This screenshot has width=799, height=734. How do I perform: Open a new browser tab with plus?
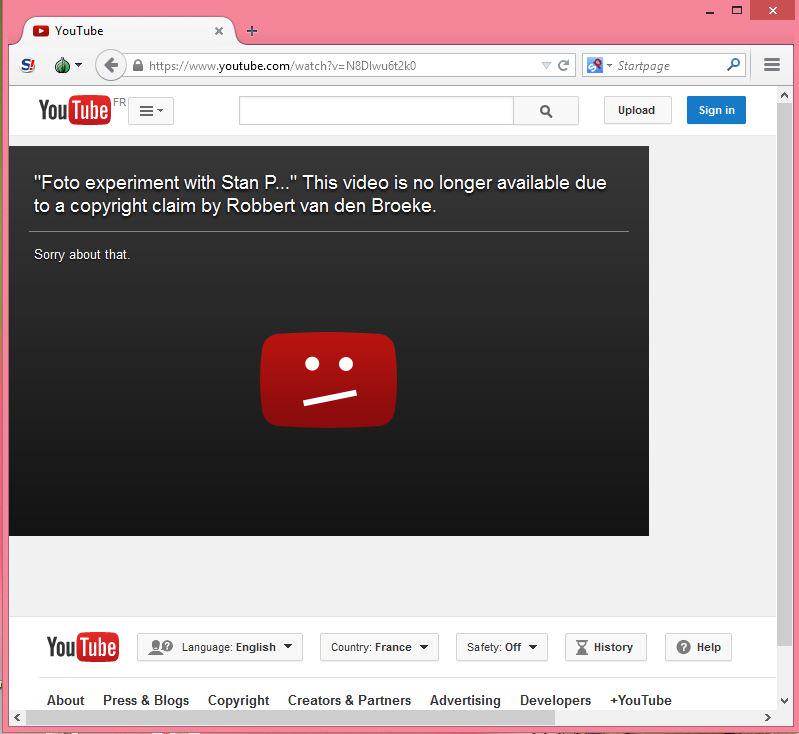click(251, 31)
